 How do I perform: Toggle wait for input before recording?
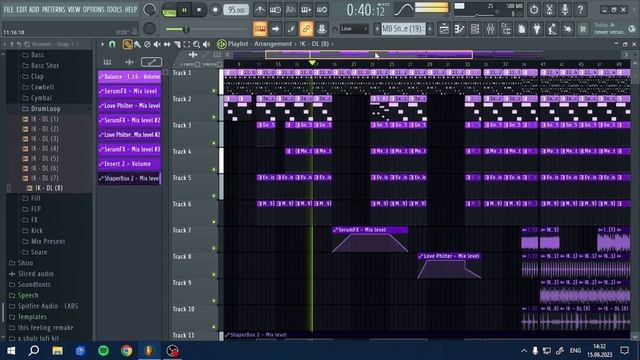[275, 9]
